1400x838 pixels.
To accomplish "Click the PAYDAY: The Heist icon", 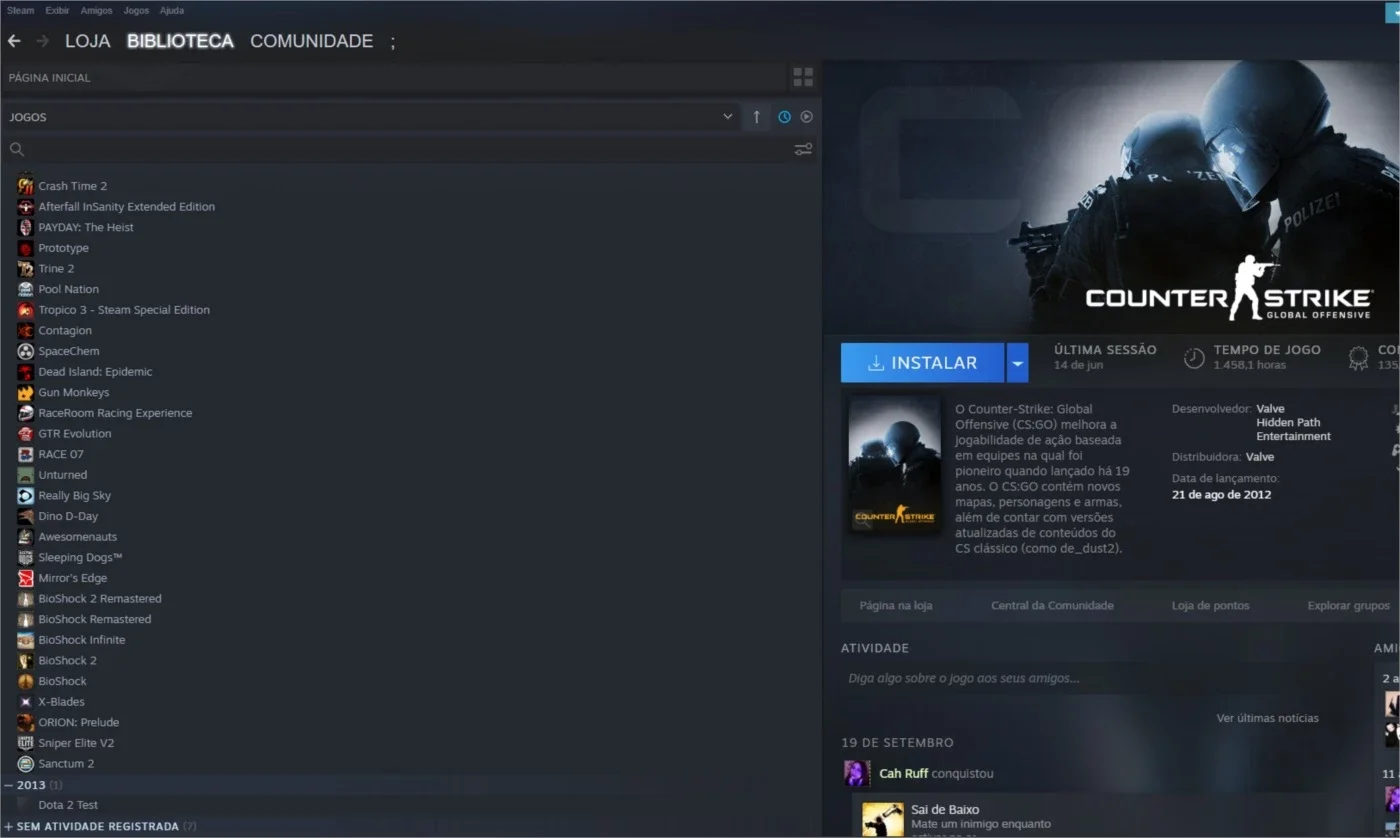I will pyautogui.click(x=26, y=227).
